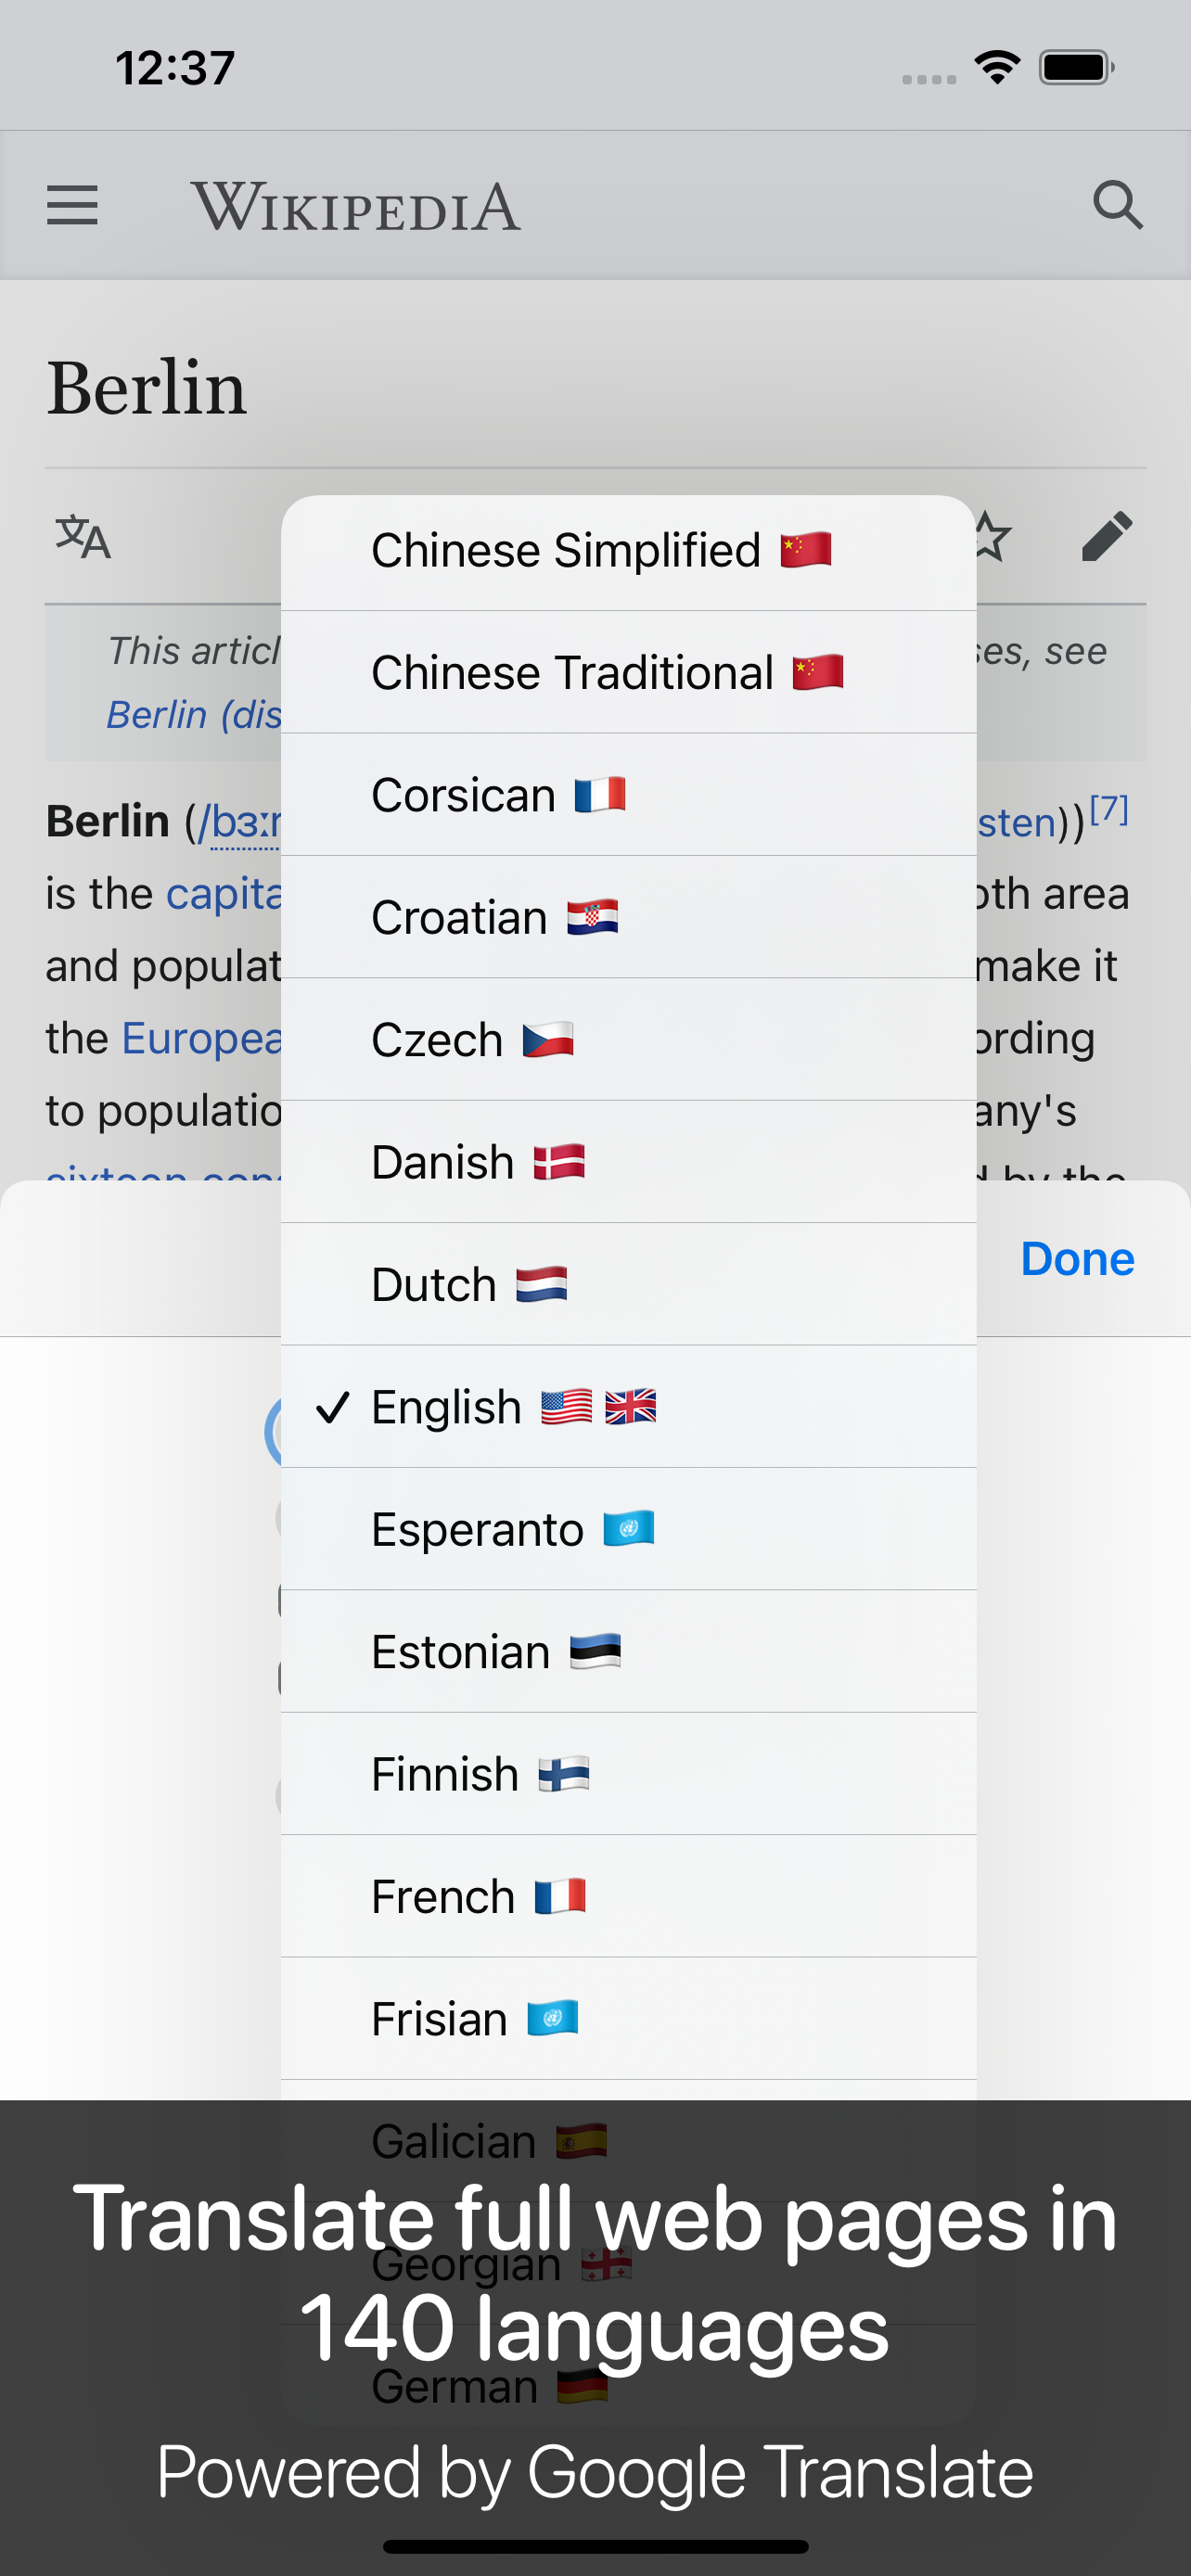Edit the Berlin article with the pencil
The height and width of the screenshot is (2576, 1191).
(x=1107, y=537)
